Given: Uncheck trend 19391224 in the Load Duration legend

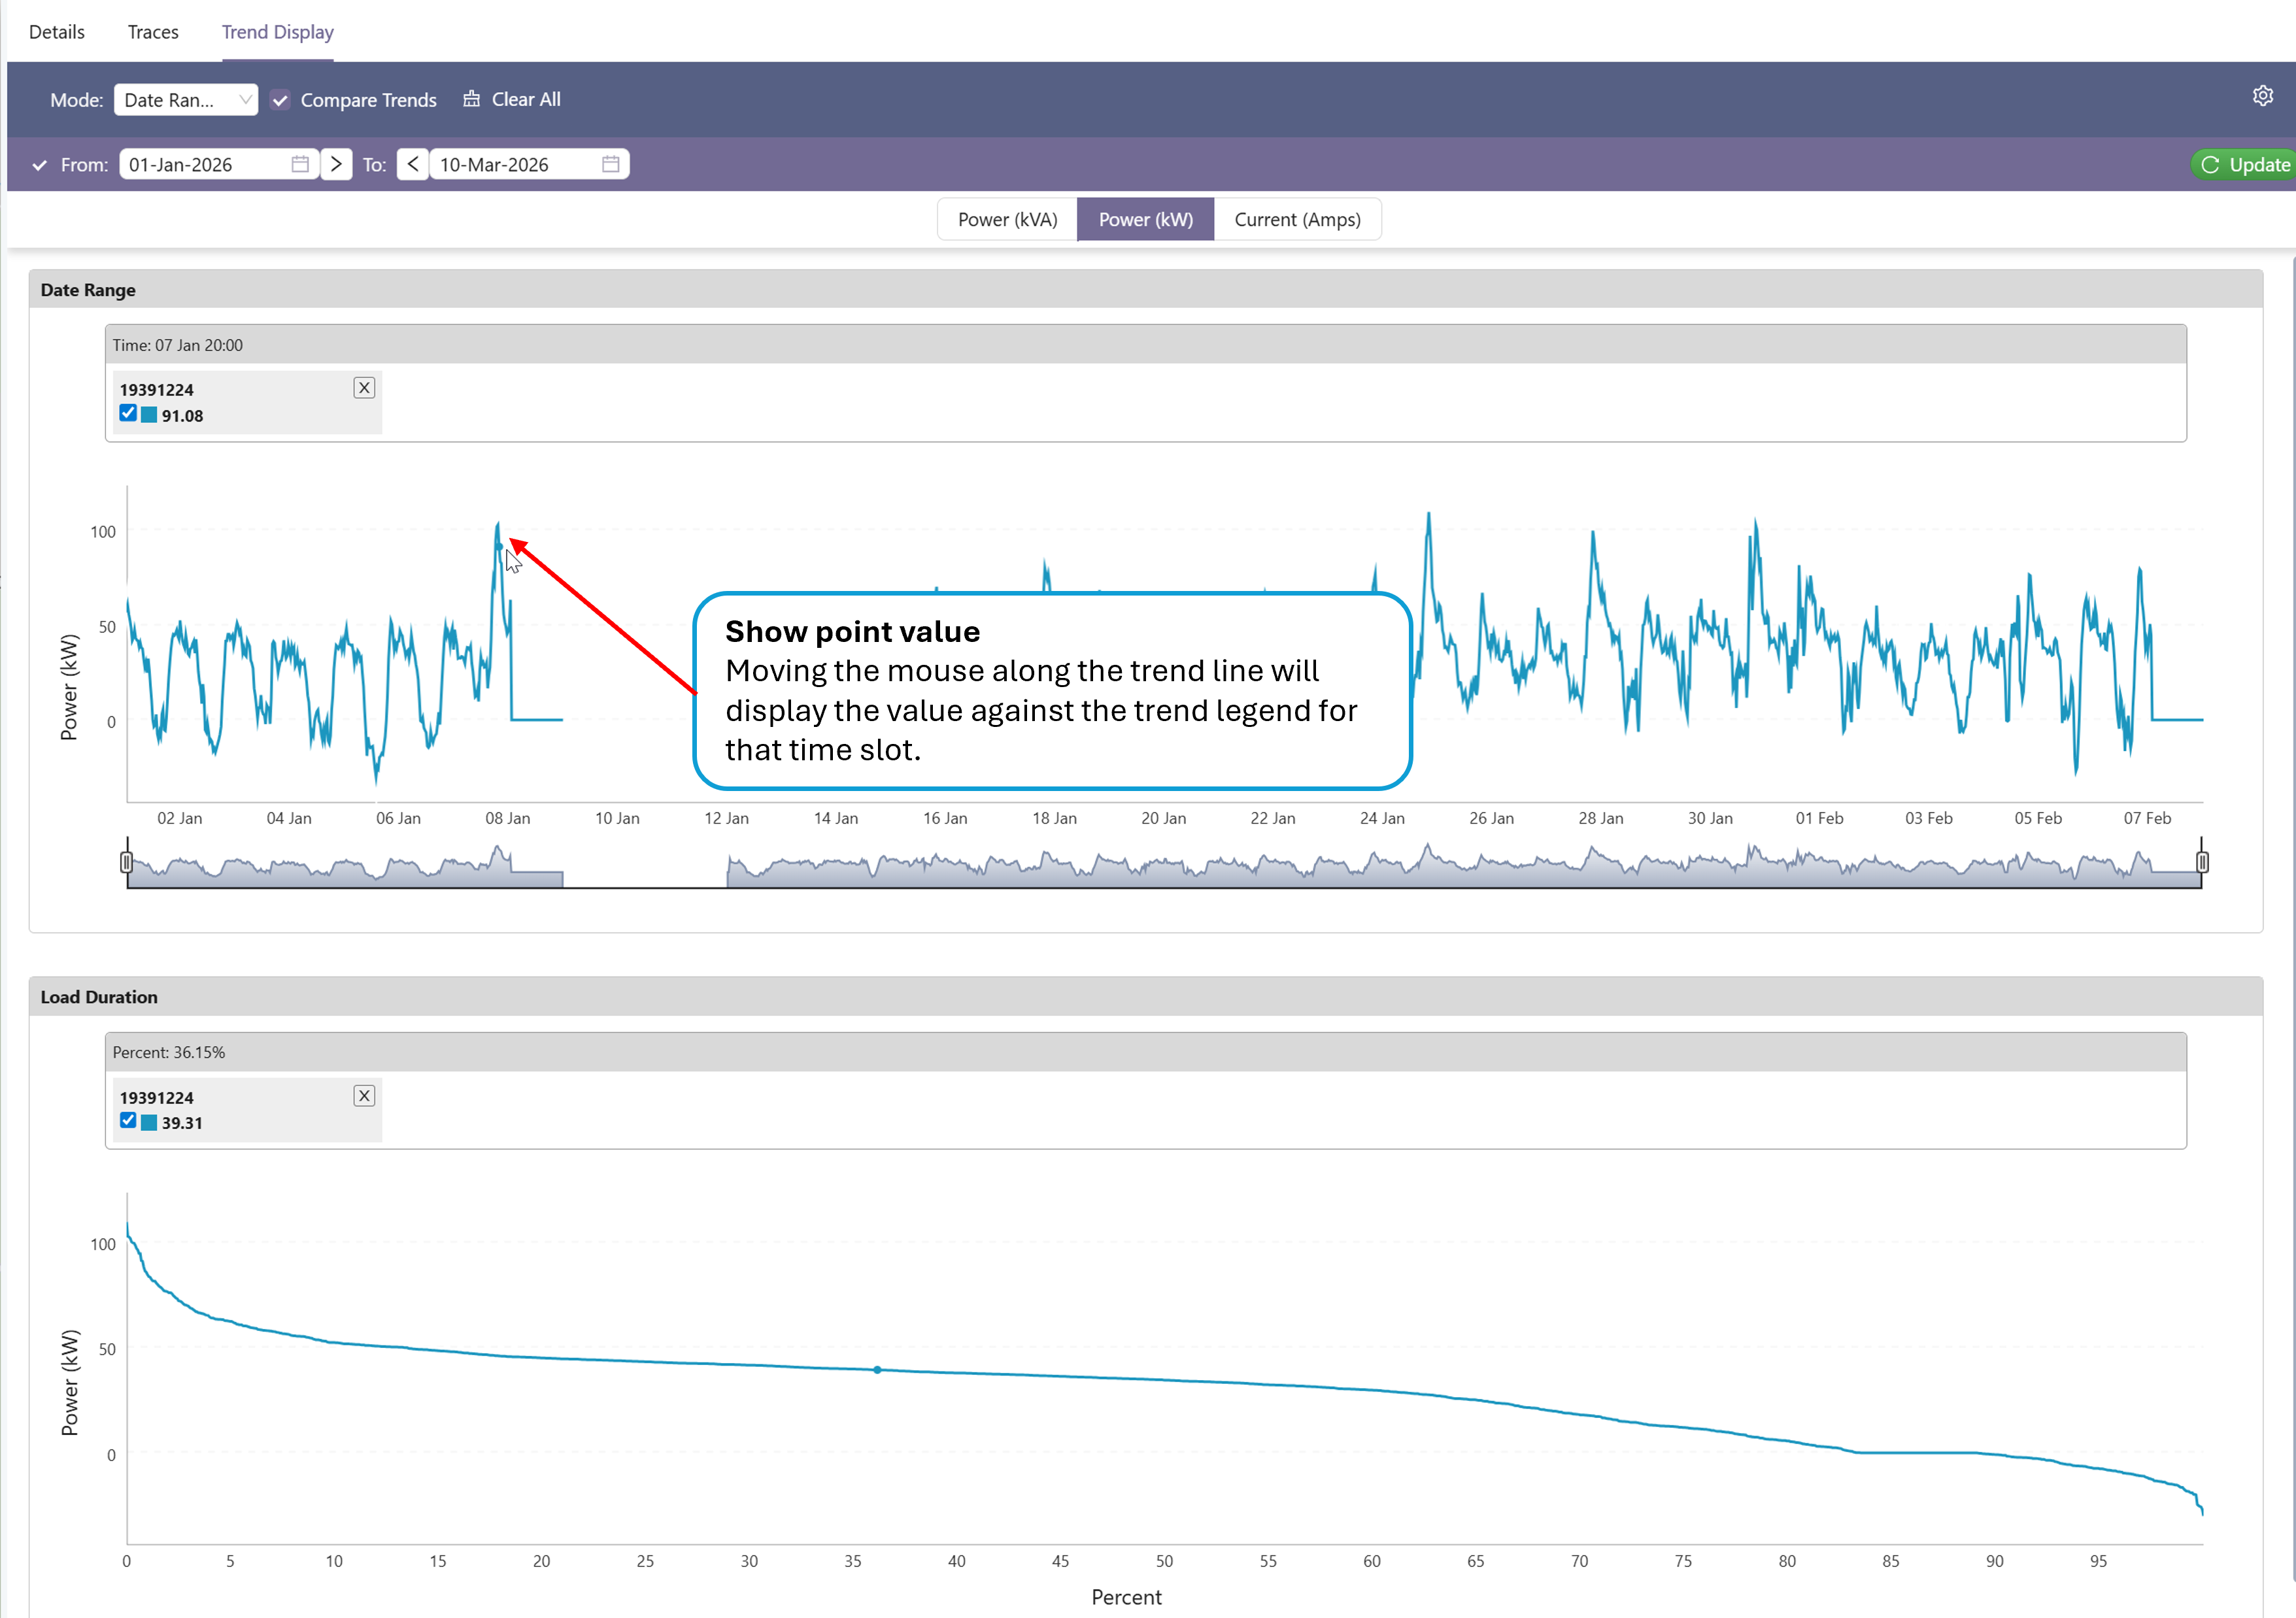Looking at the screenshot, I should click(128, 1121).
